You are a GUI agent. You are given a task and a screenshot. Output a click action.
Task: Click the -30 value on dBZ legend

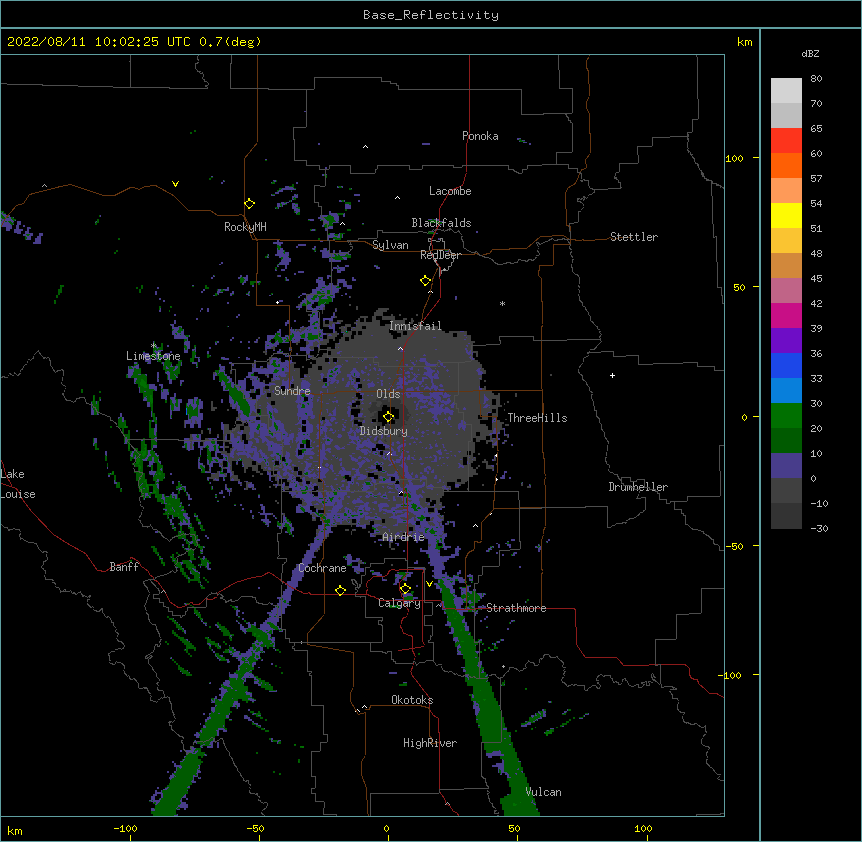[819, 528]
